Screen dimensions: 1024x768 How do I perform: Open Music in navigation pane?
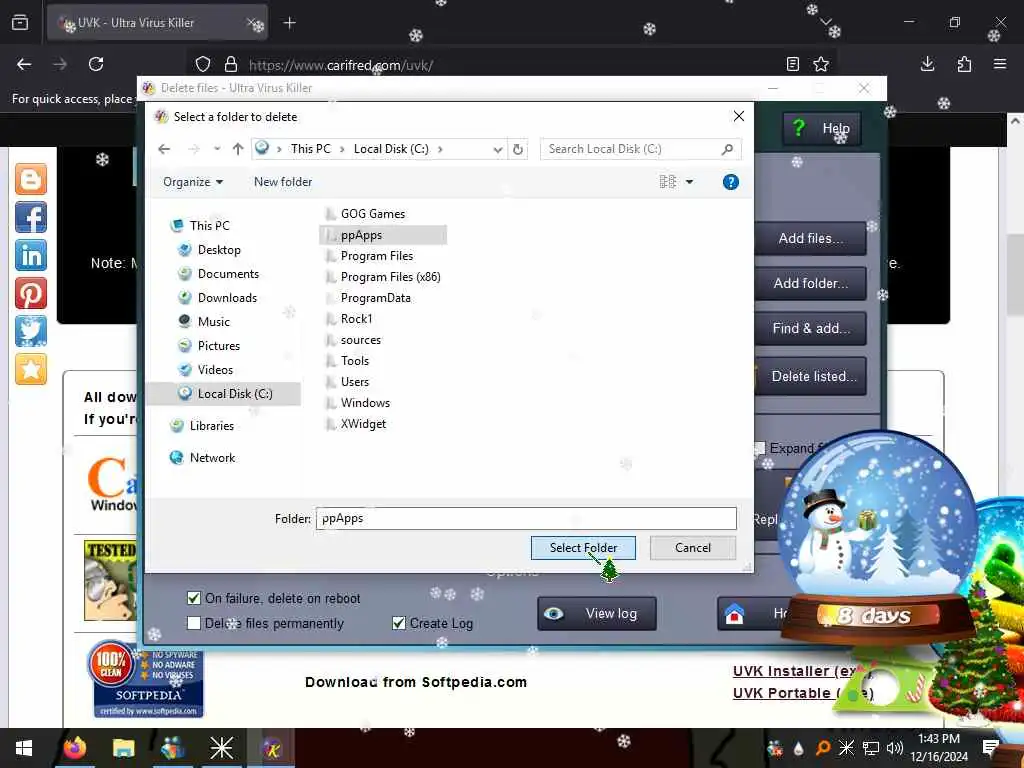coord(214,321)
